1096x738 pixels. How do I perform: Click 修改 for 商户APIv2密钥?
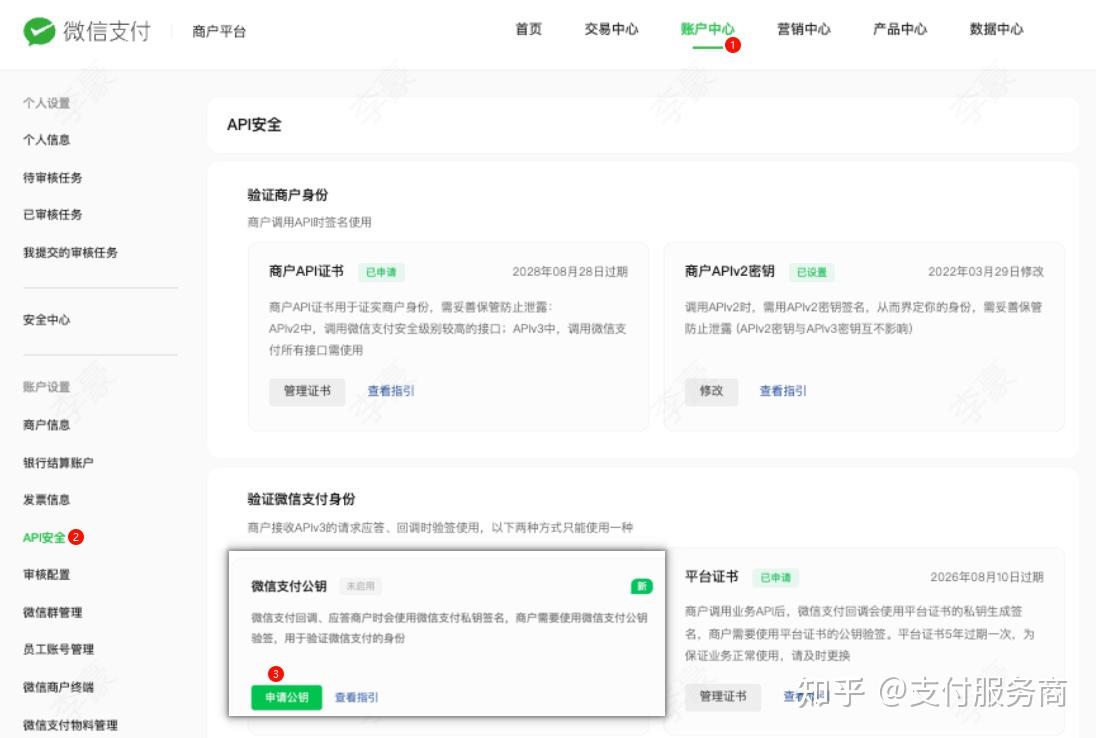click(712, 391)
